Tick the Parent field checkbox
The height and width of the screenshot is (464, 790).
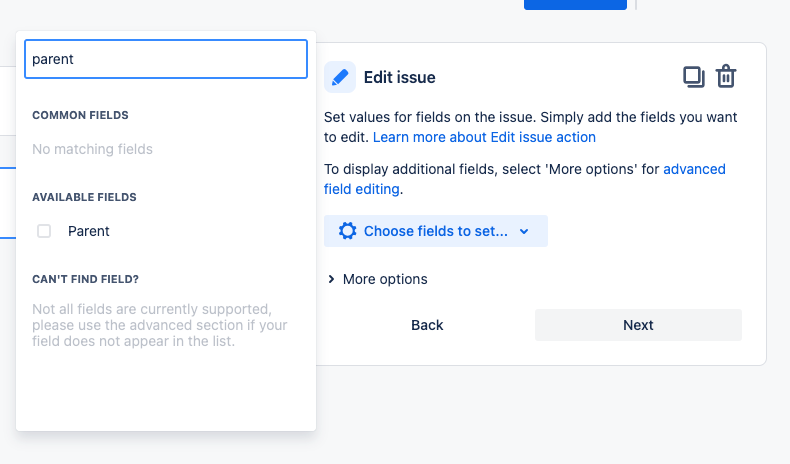click(44, 231)
